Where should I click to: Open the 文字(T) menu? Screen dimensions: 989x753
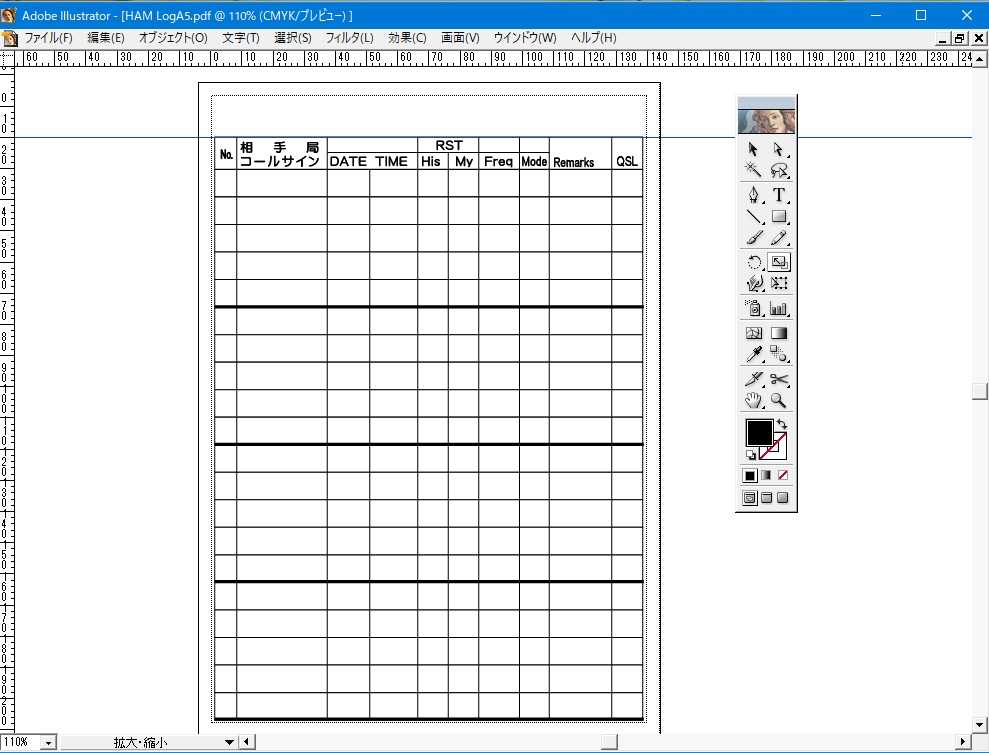point(240,38)
